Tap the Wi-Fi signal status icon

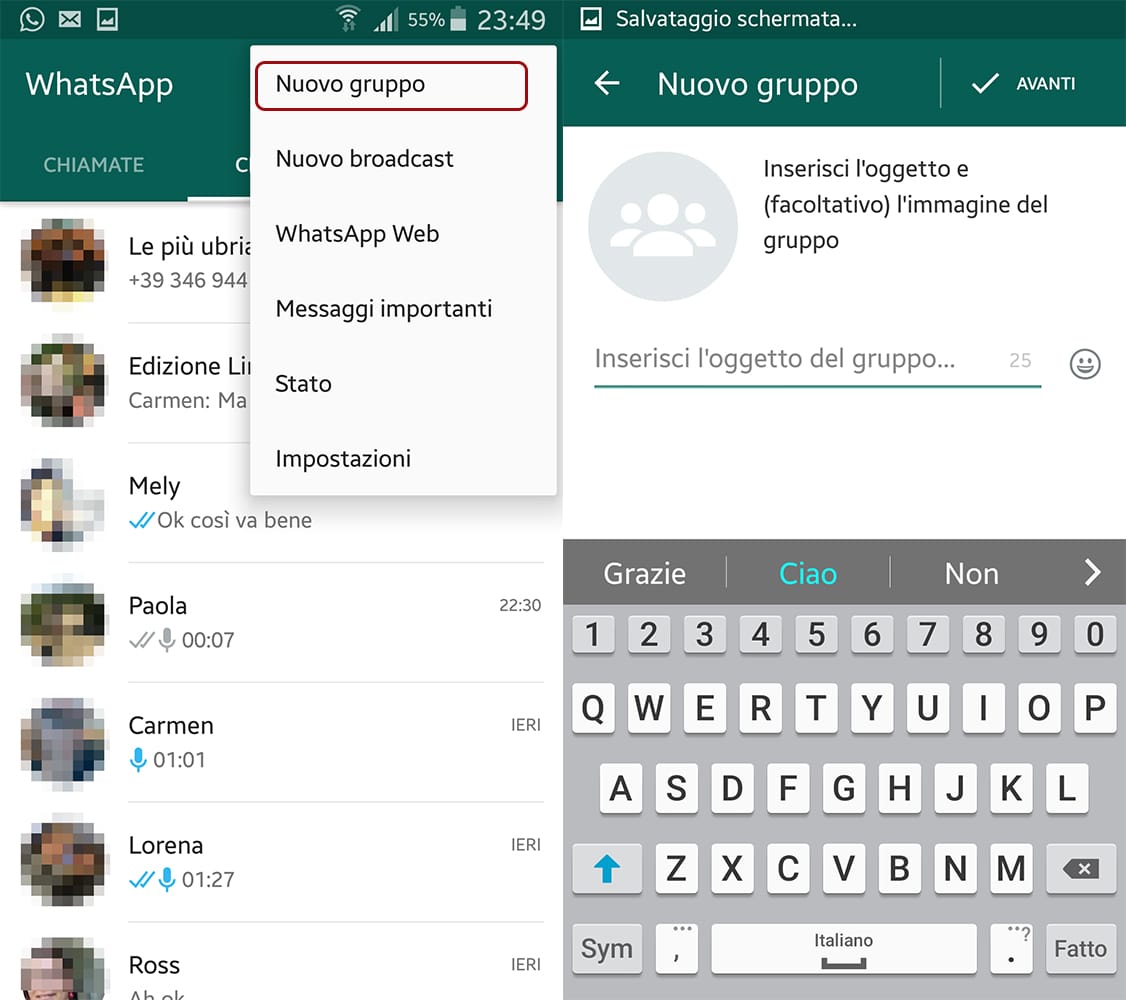348,19
